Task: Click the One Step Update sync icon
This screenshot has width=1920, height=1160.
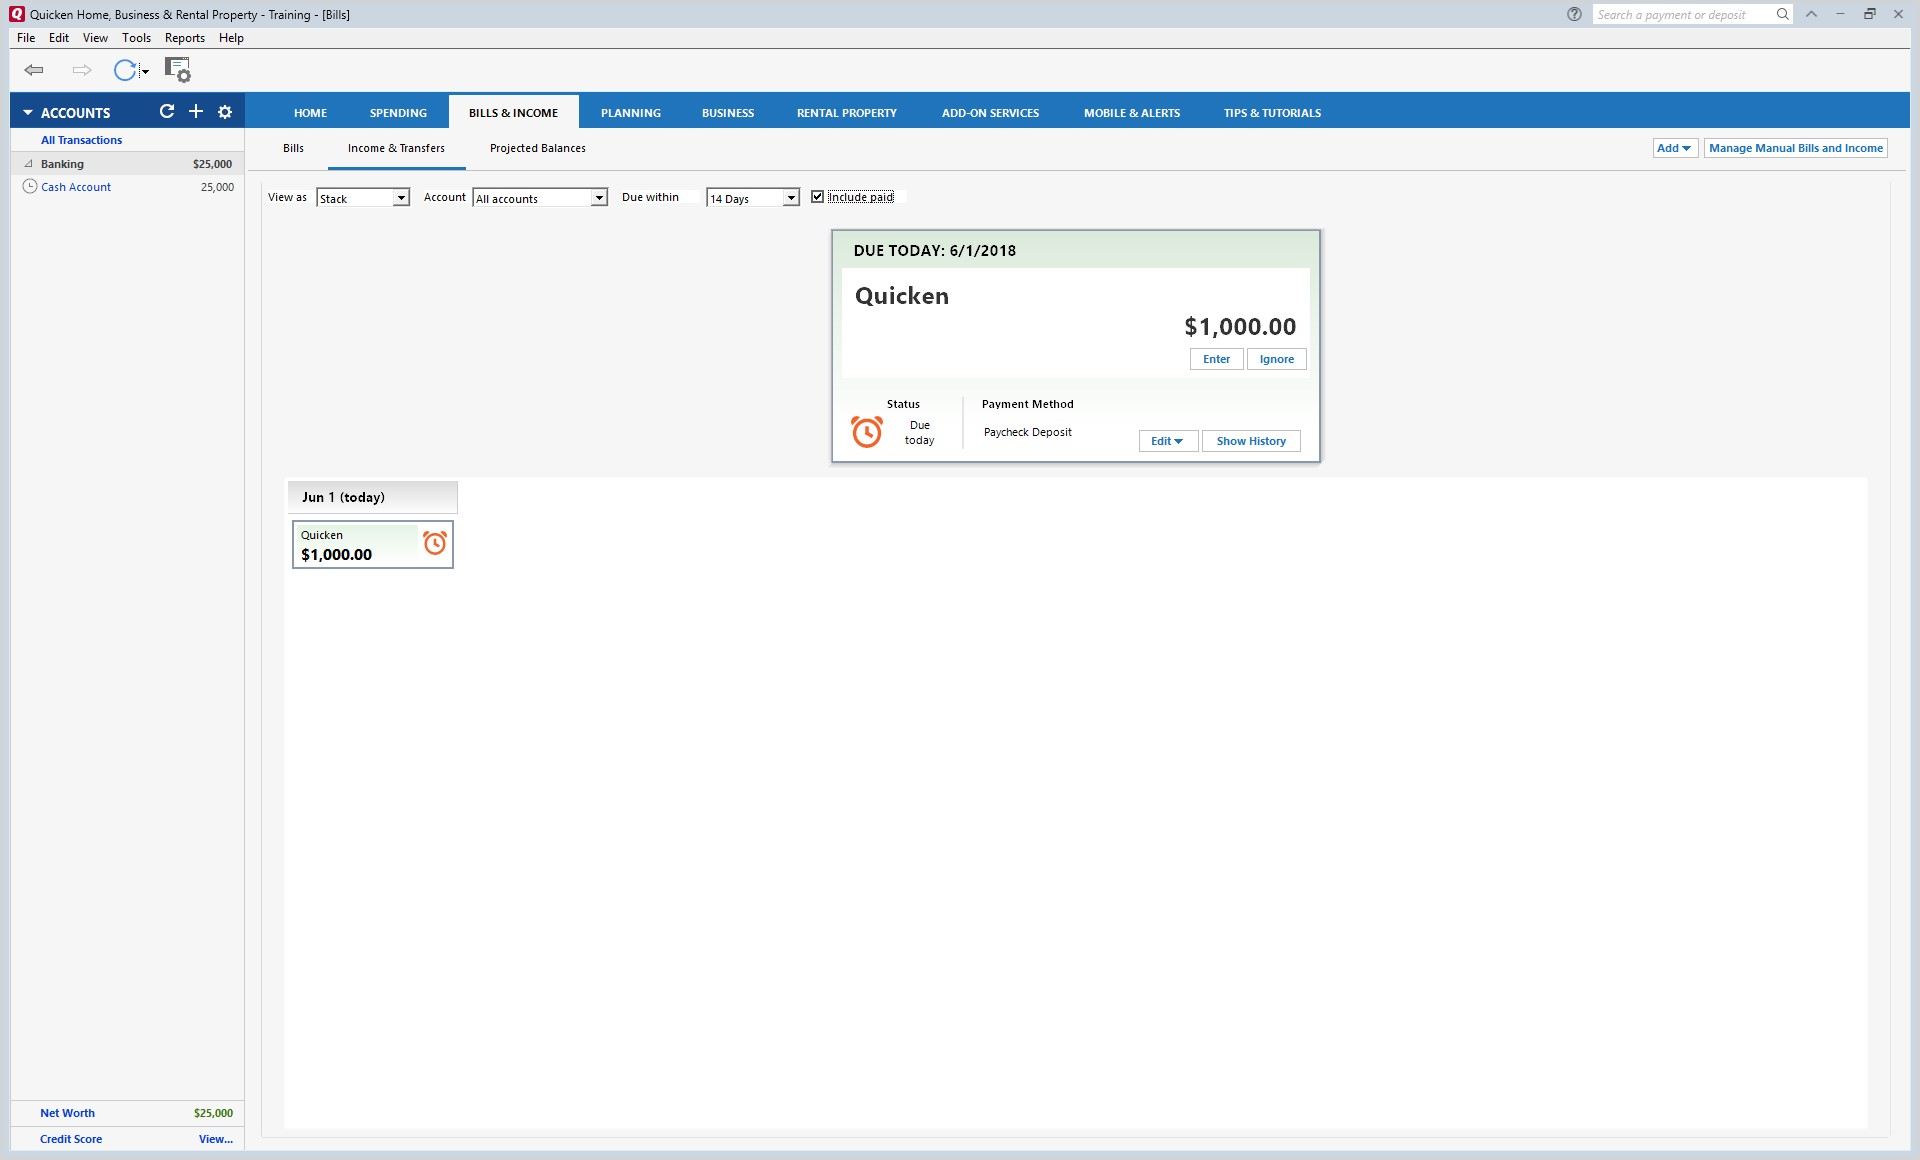Action: [124, 70]
